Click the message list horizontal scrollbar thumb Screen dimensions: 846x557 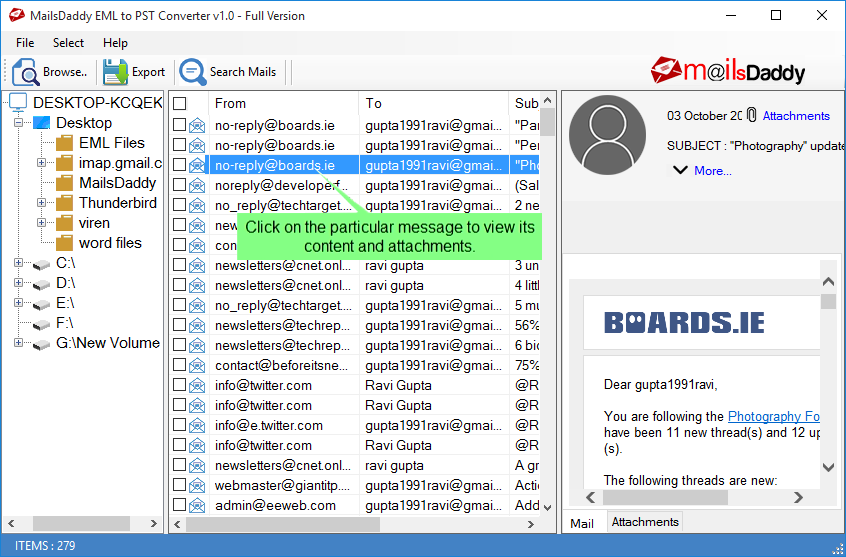point(283,524)
